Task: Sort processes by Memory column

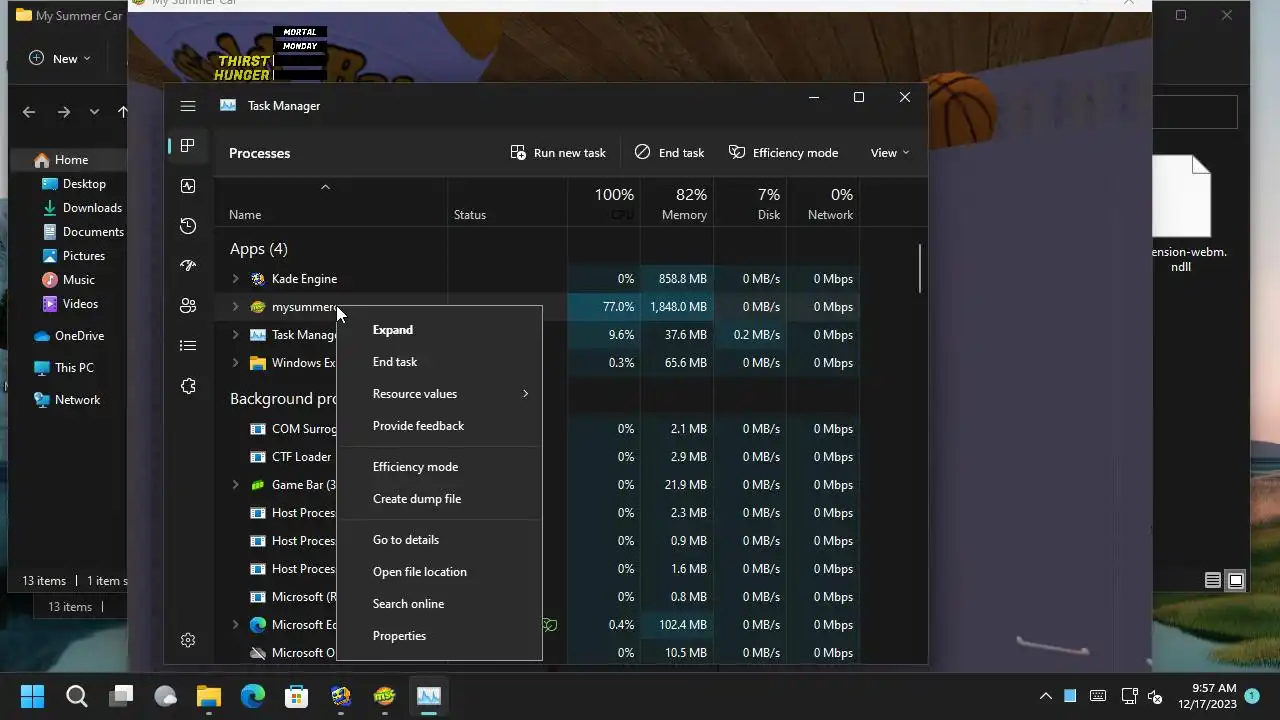Action: tap(677, 203)
